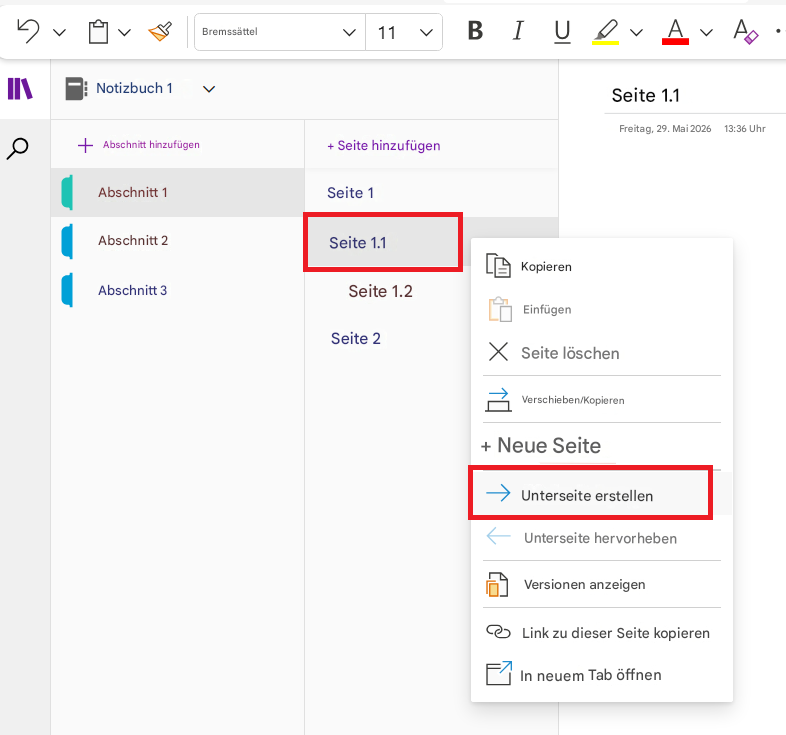Expand highlight color options arrow
The width and height of the screenshot is (786, 735).
tap(636, 33)
